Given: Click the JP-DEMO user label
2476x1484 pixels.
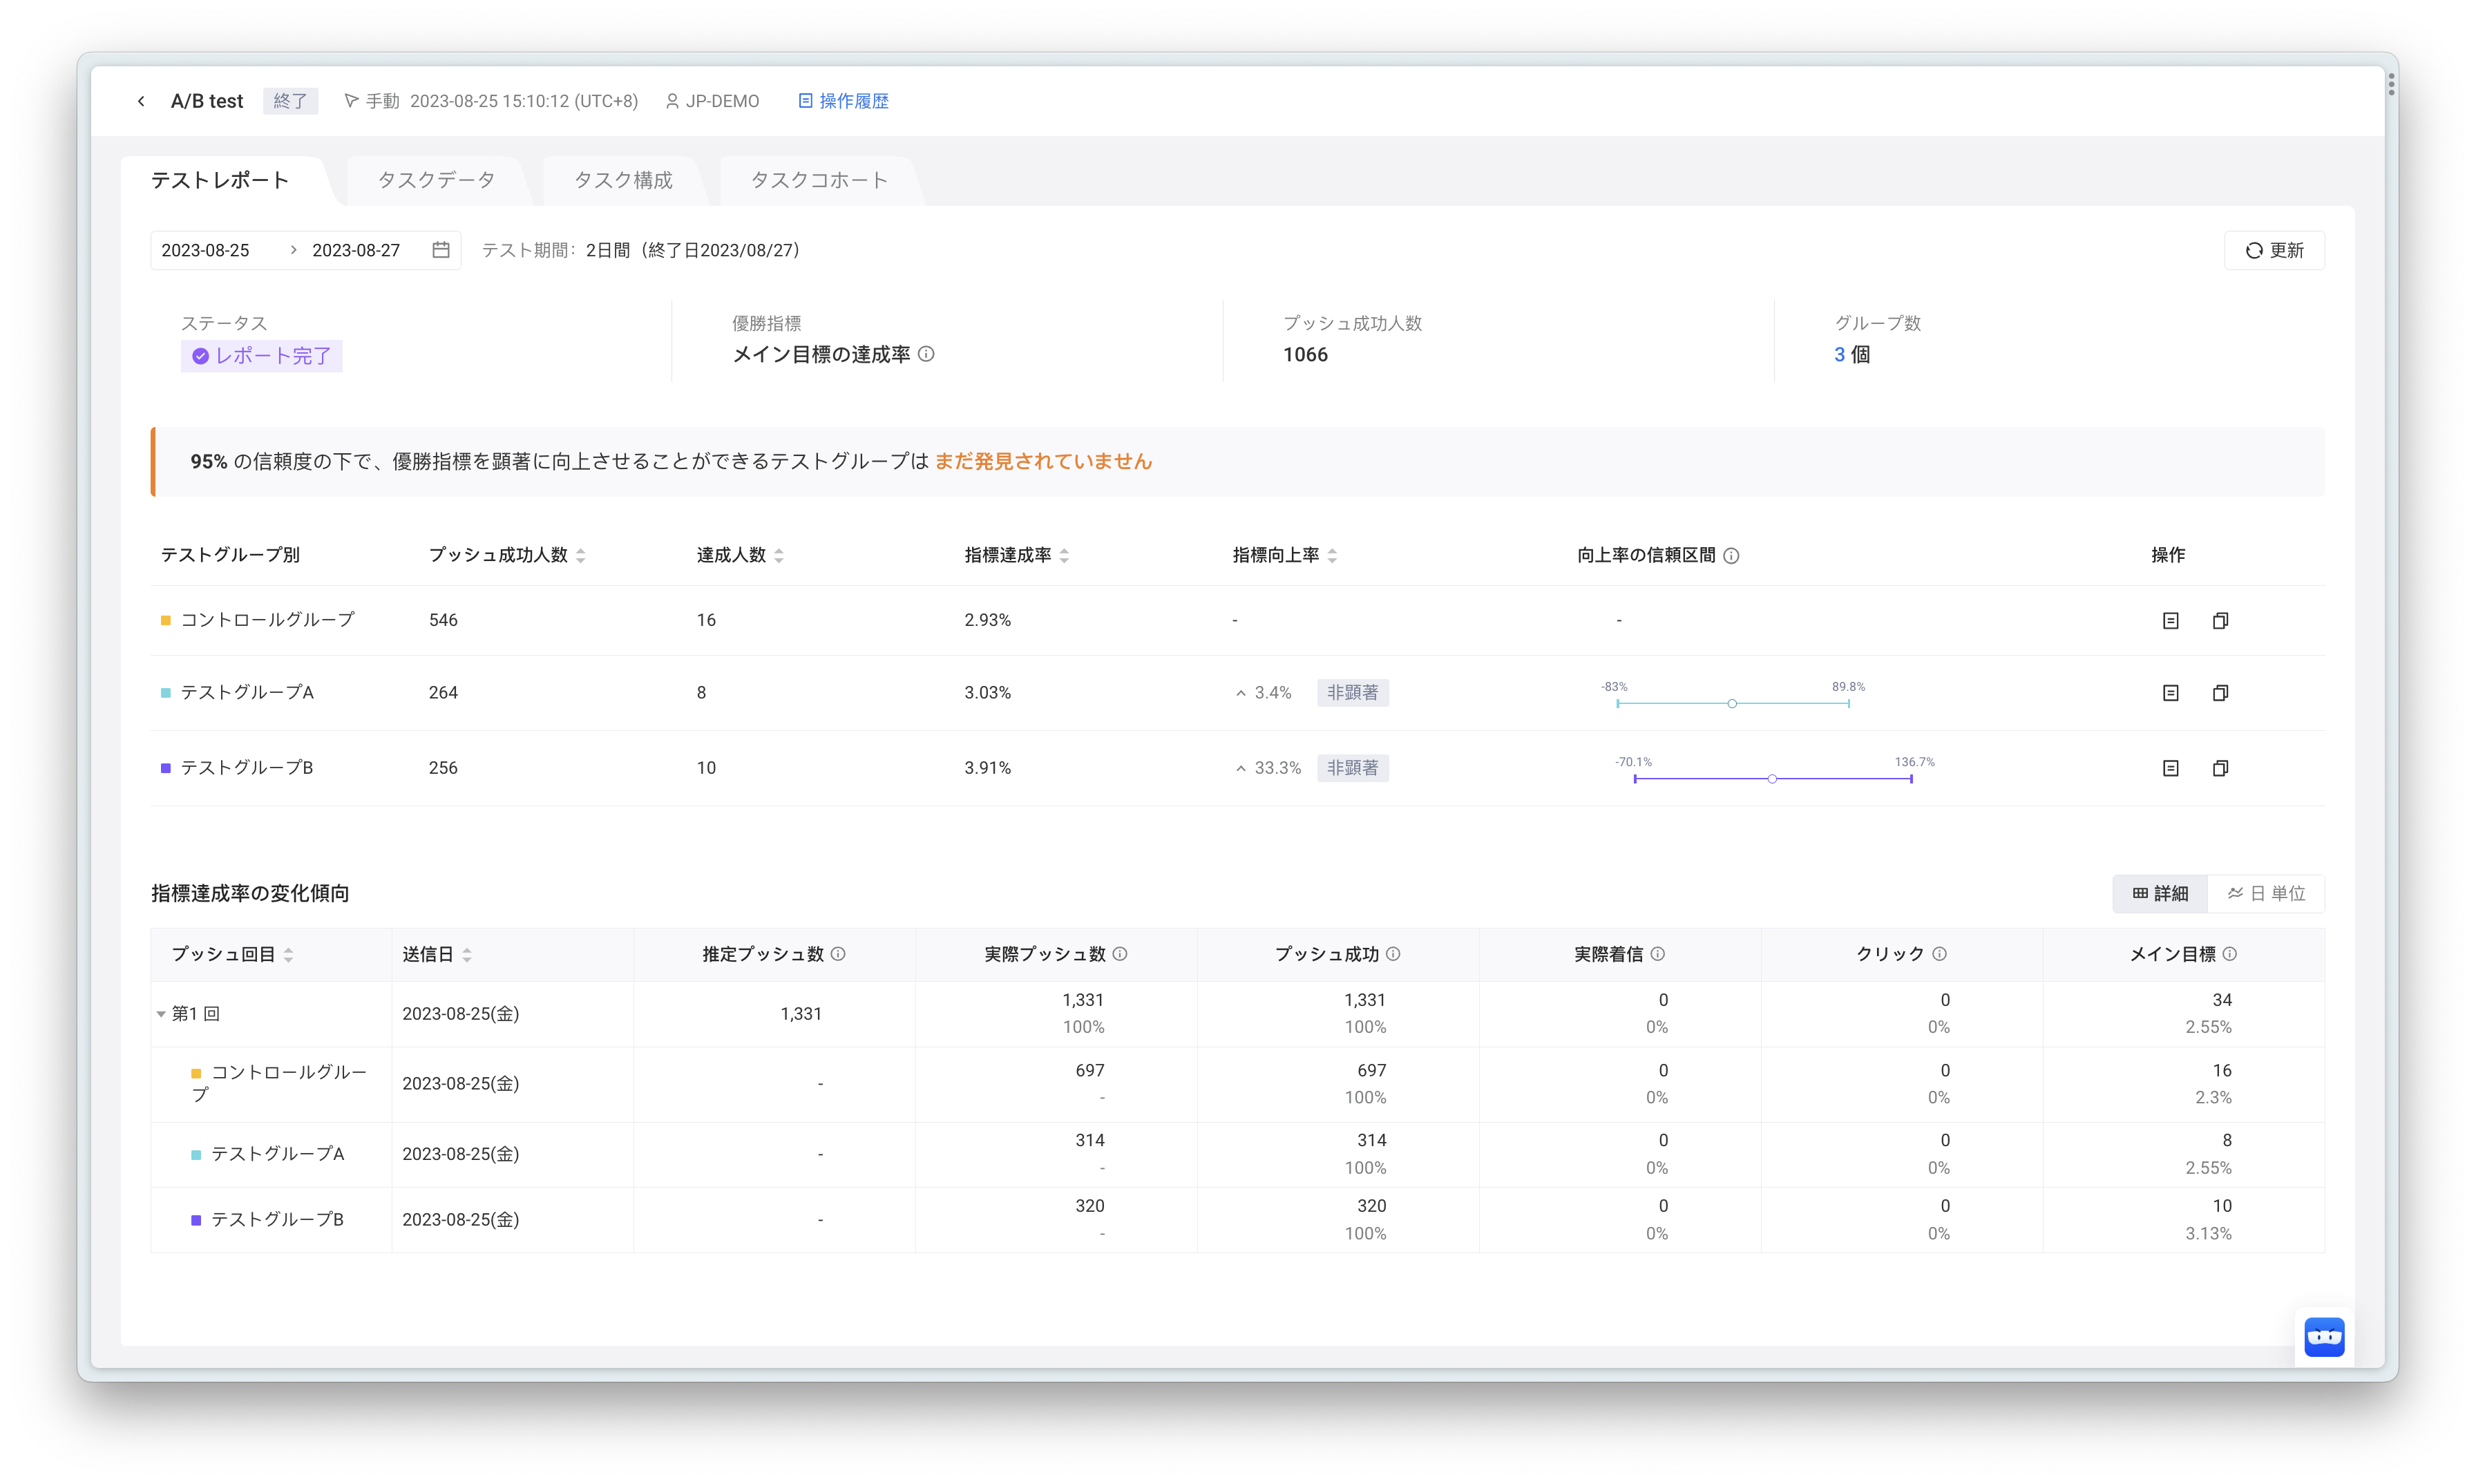Looking at the screenshot, I should pos(712,101).
